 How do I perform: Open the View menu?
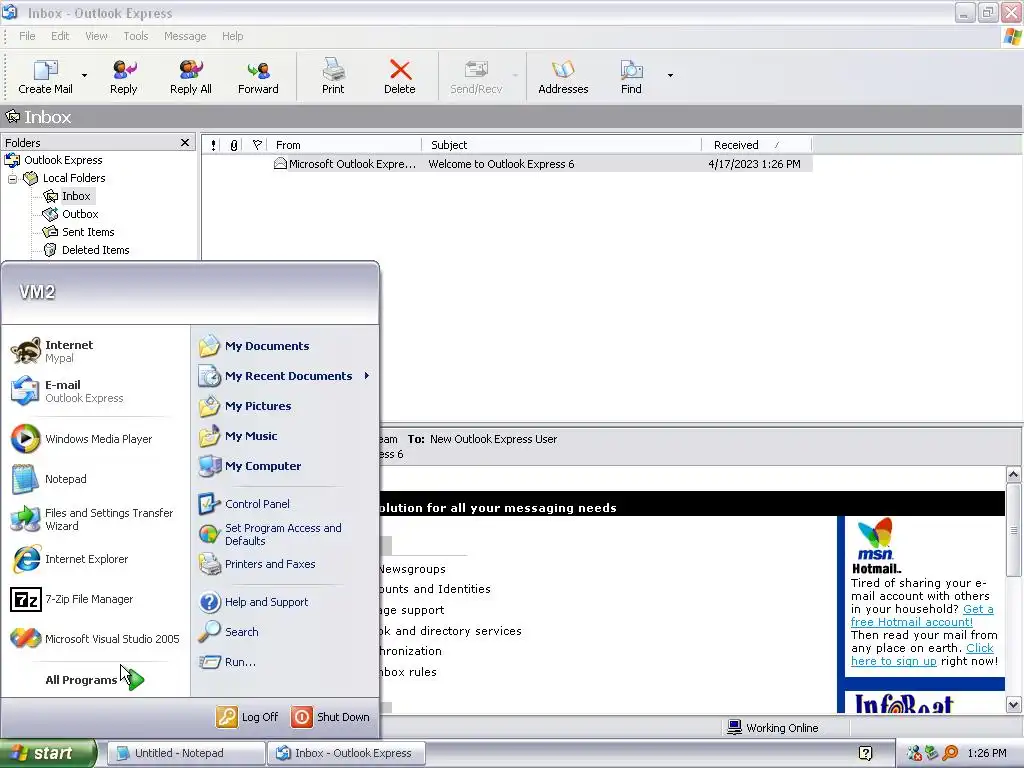coord(96,36)
